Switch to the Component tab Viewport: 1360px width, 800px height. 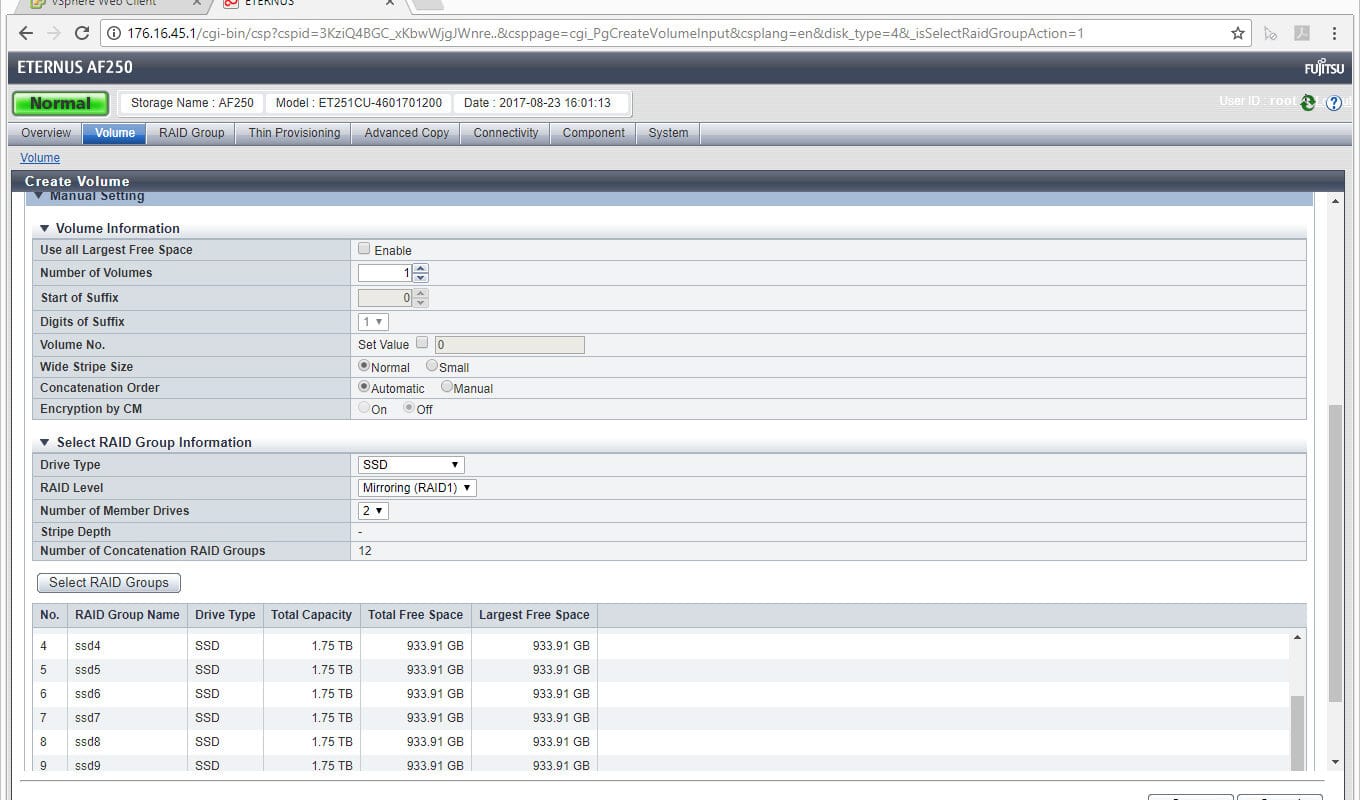pyautogui.click(x=594, y=133)
